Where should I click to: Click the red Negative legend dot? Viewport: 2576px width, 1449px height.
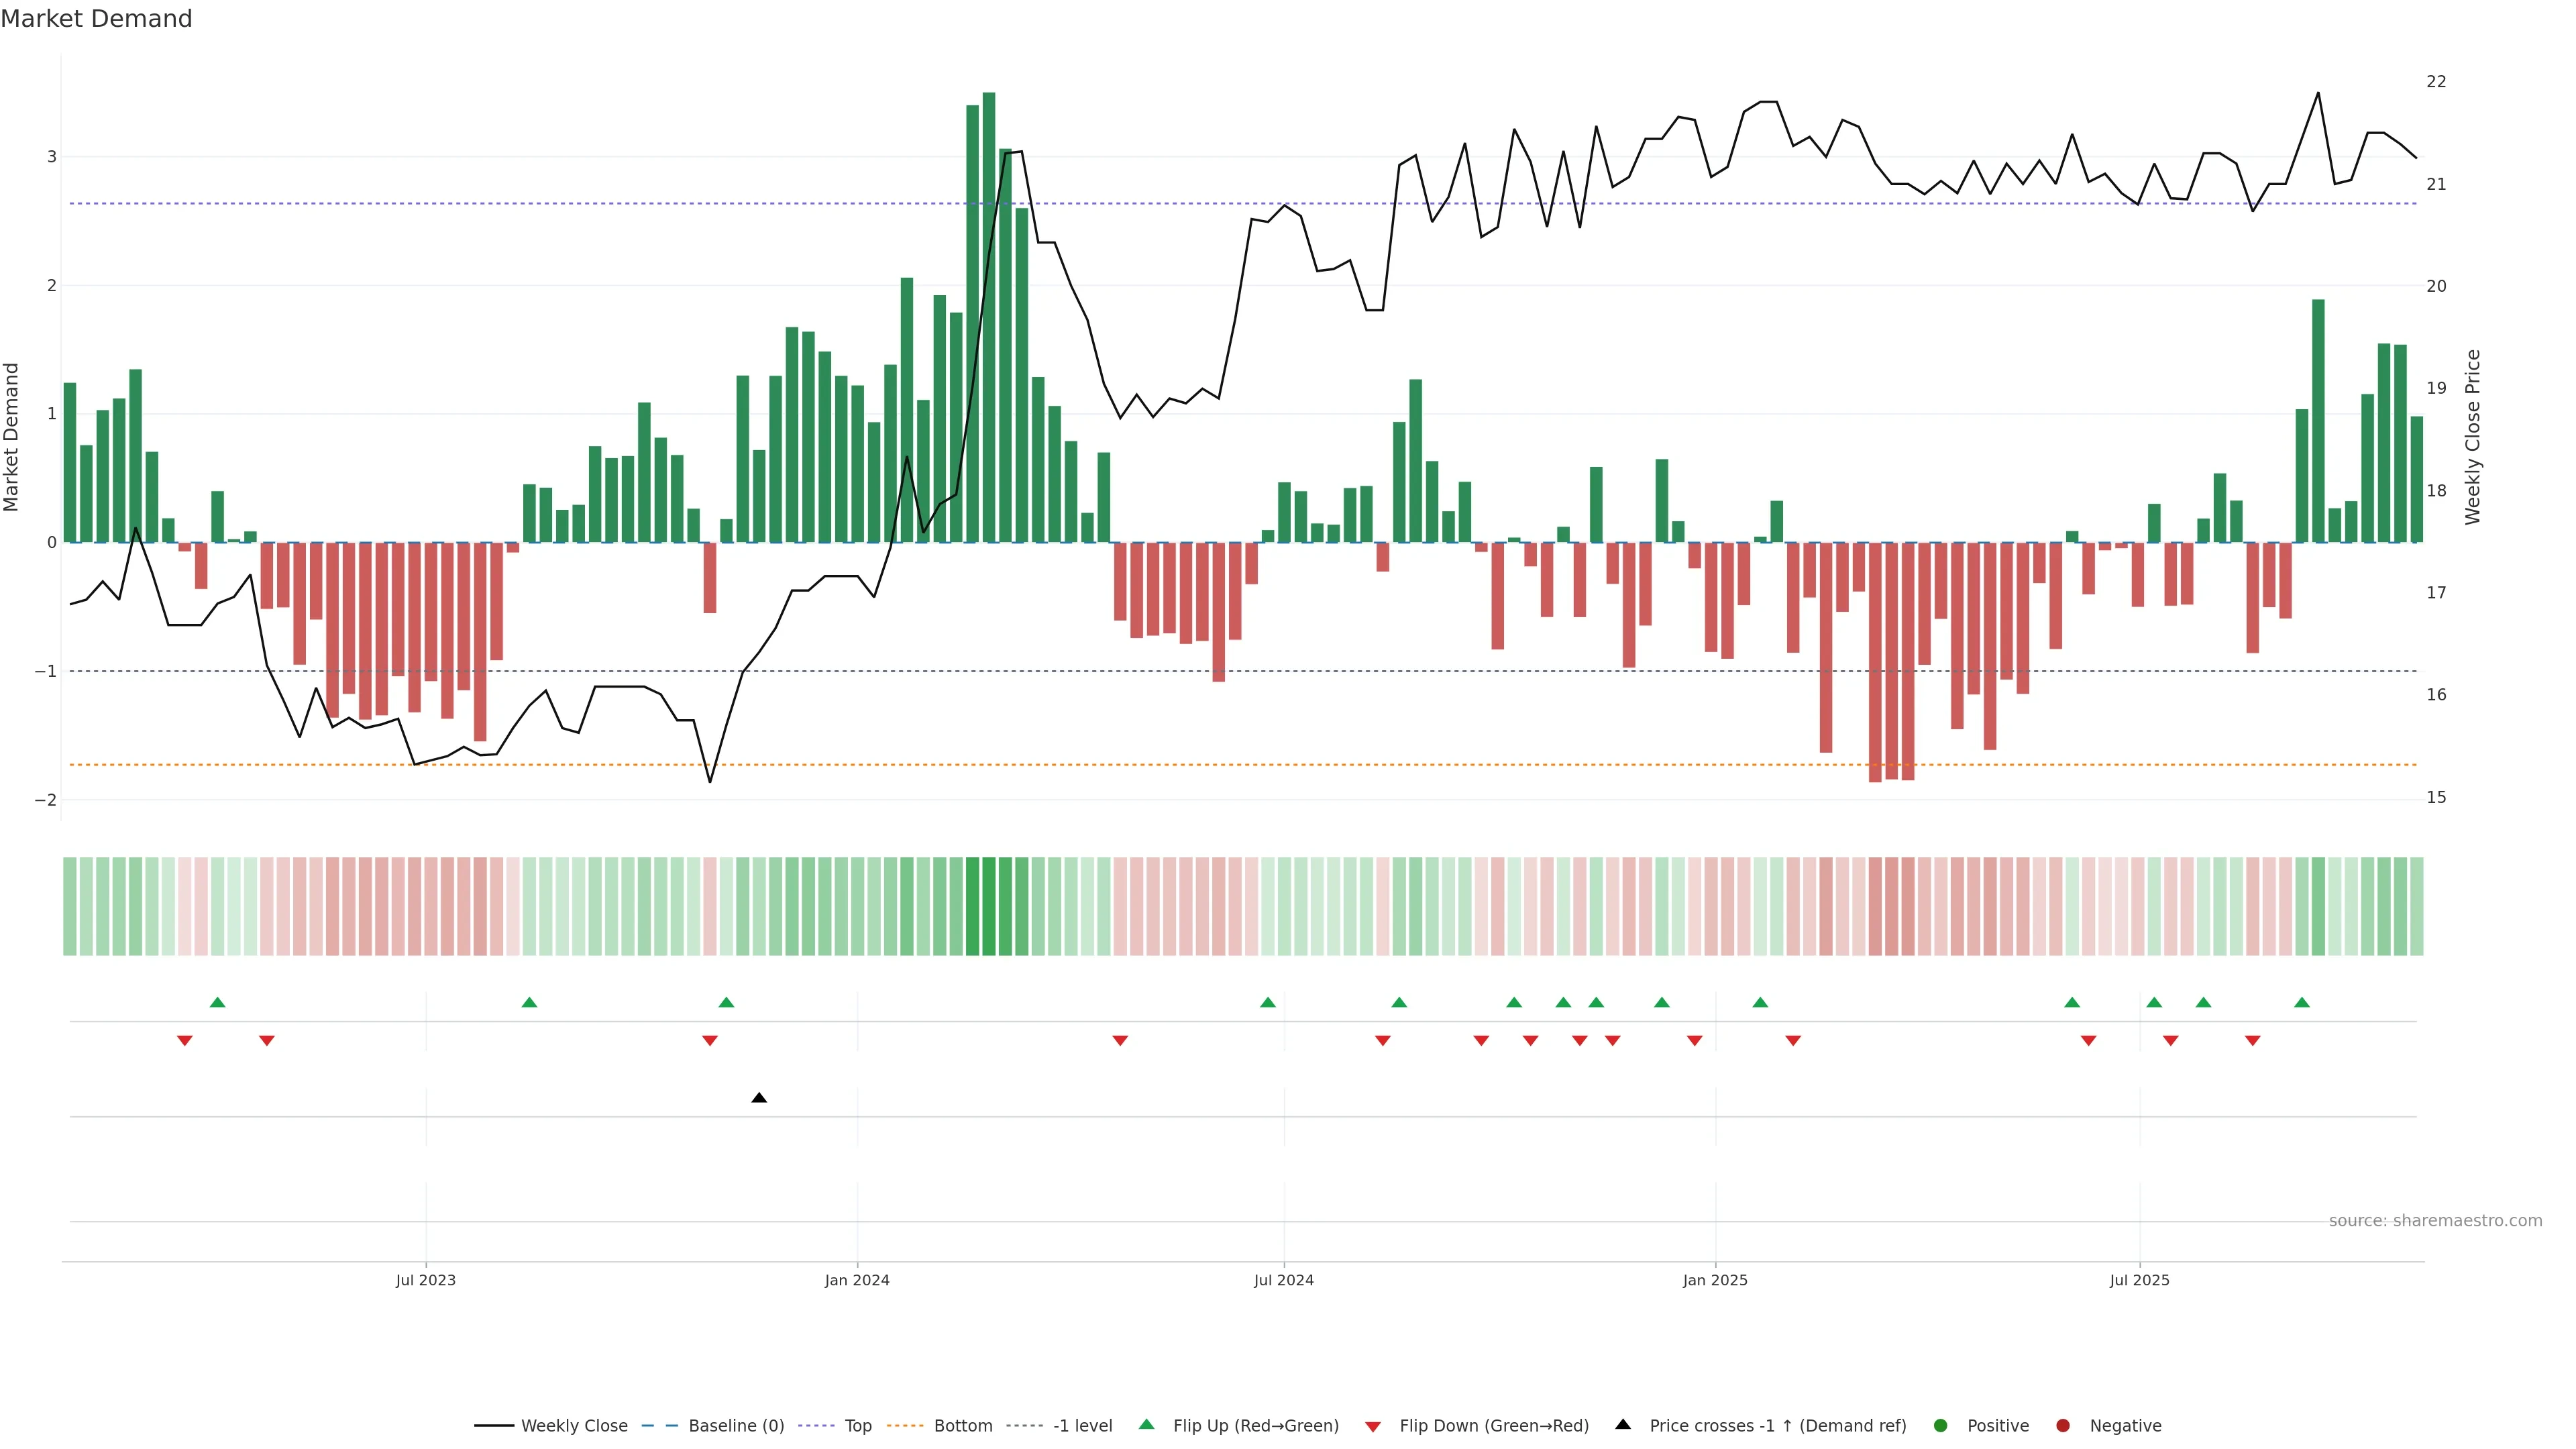[2063, 1425]
